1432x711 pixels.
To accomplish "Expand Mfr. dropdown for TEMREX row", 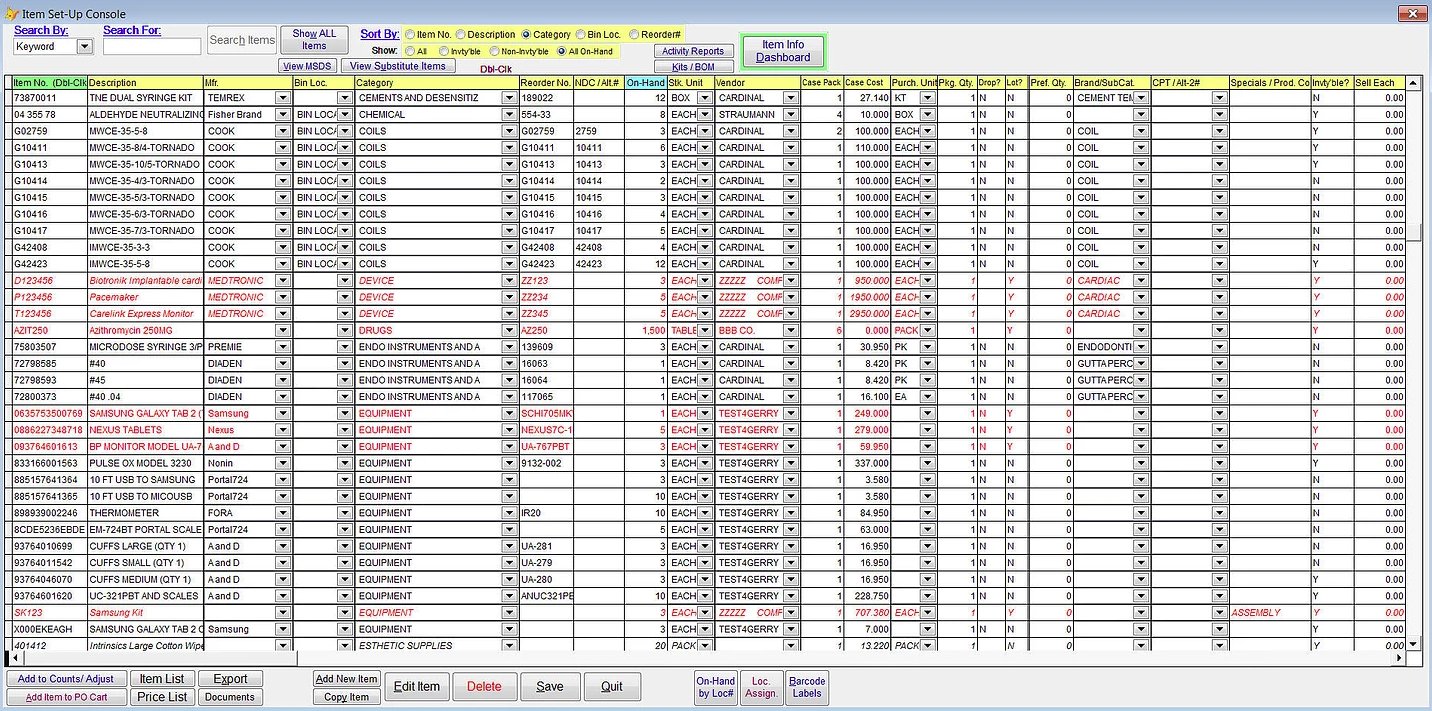I will [x=283, y=98].
